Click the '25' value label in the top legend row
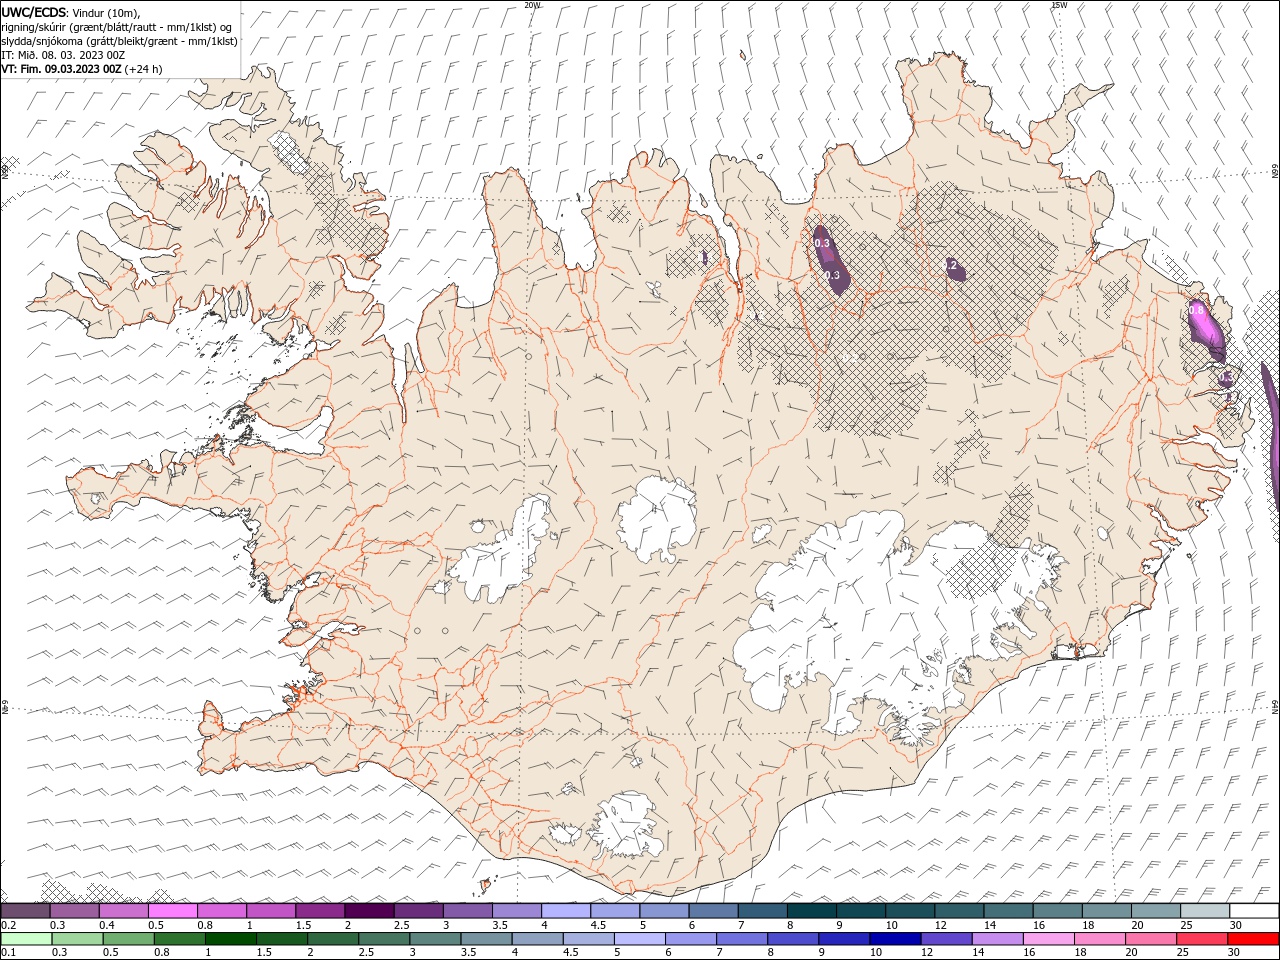This screenshot has width=1280, height=960. (x=1186, y=925)
